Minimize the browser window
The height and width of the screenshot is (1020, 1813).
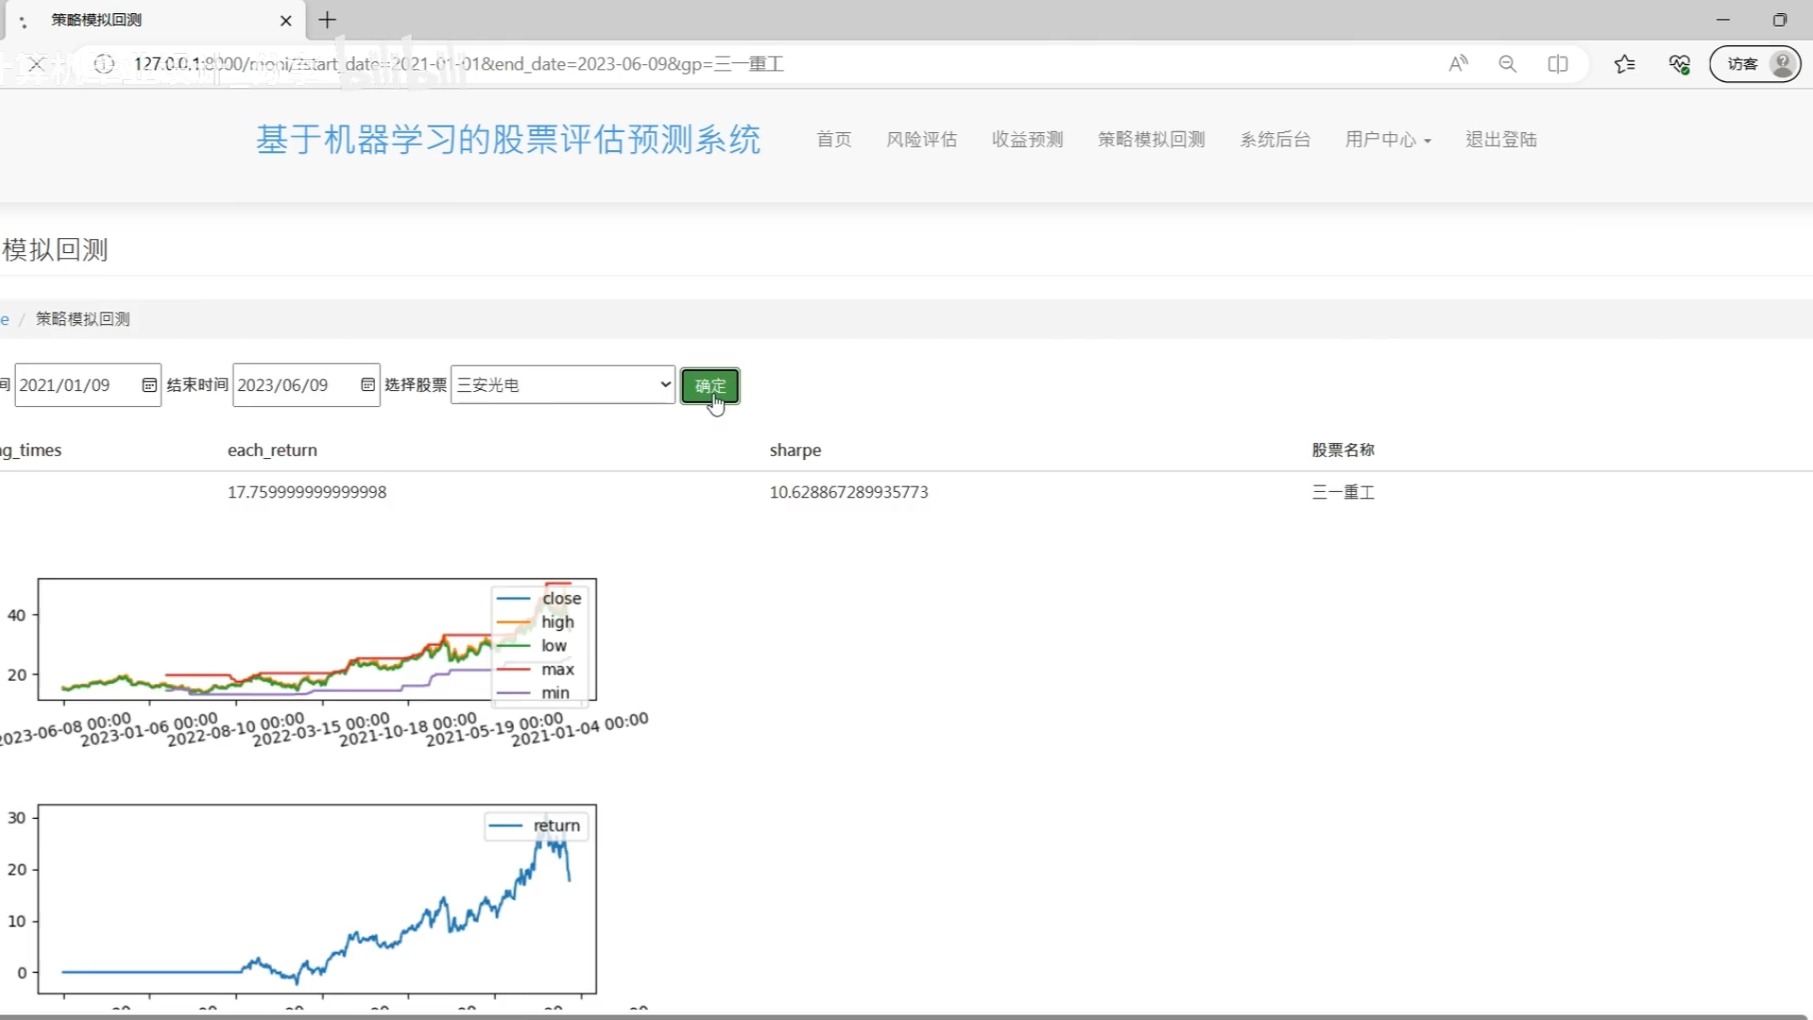tap(1723, 20)
